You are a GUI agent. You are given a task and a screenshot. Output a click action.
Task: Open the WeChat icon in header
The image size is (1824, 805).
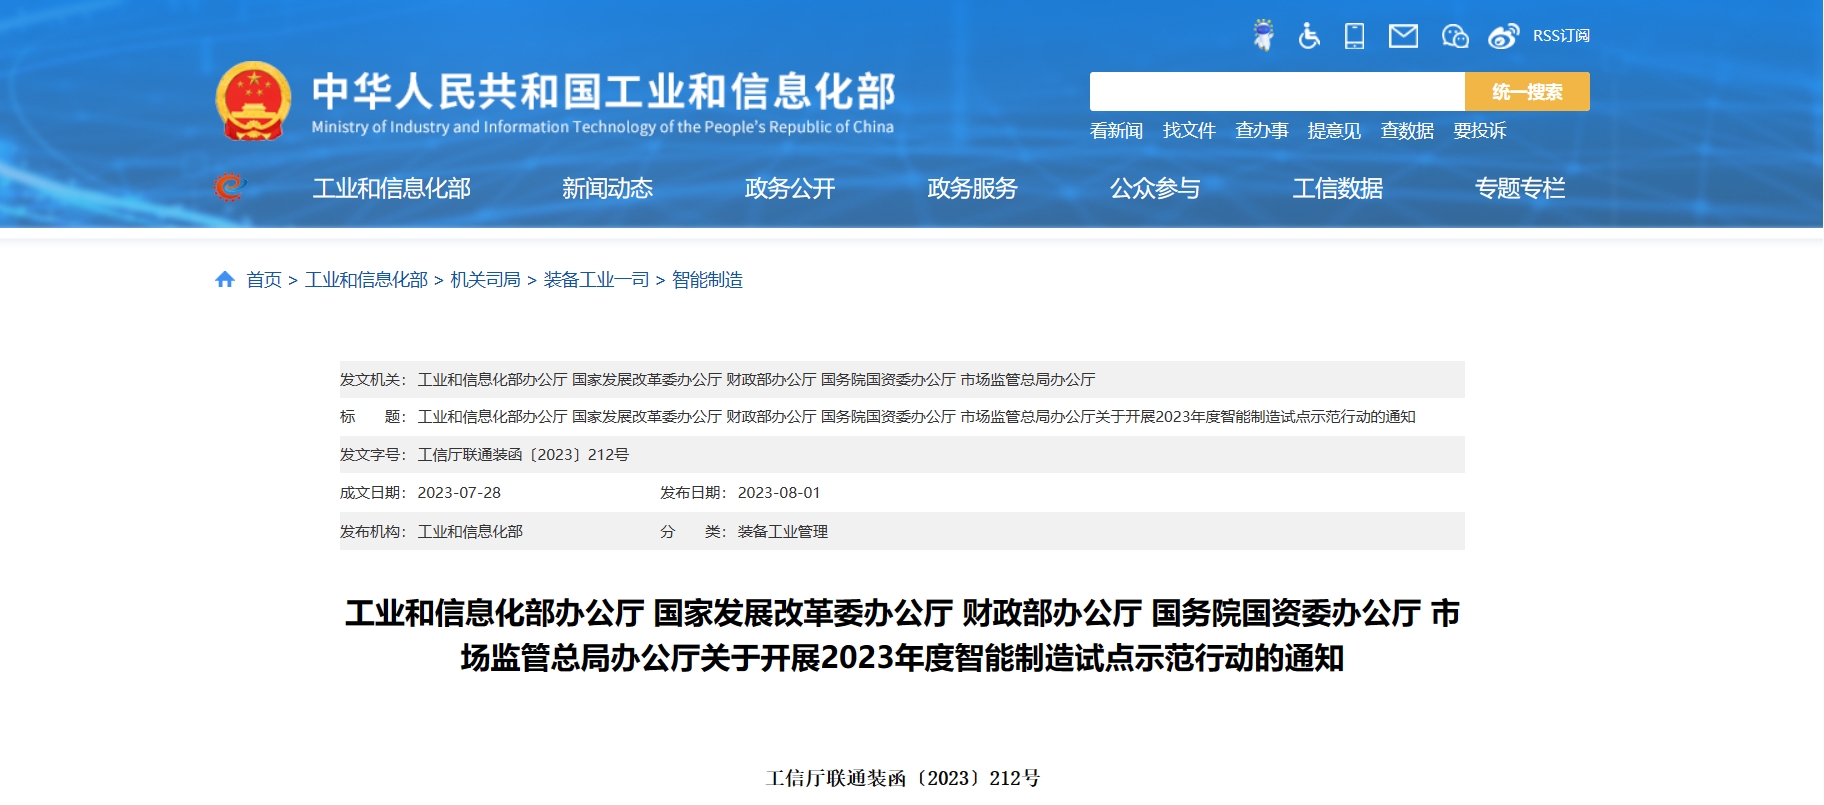1454,36
